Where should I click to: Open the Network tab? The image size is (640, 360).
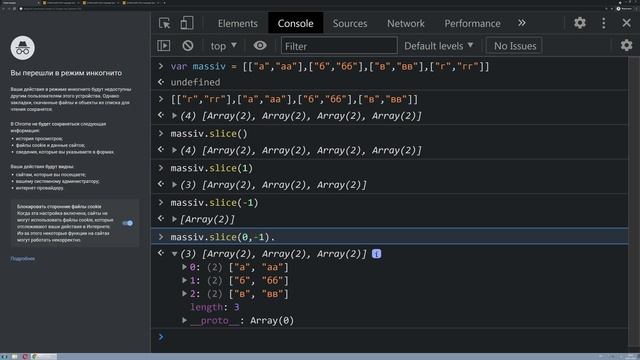(x=406, y=23)
